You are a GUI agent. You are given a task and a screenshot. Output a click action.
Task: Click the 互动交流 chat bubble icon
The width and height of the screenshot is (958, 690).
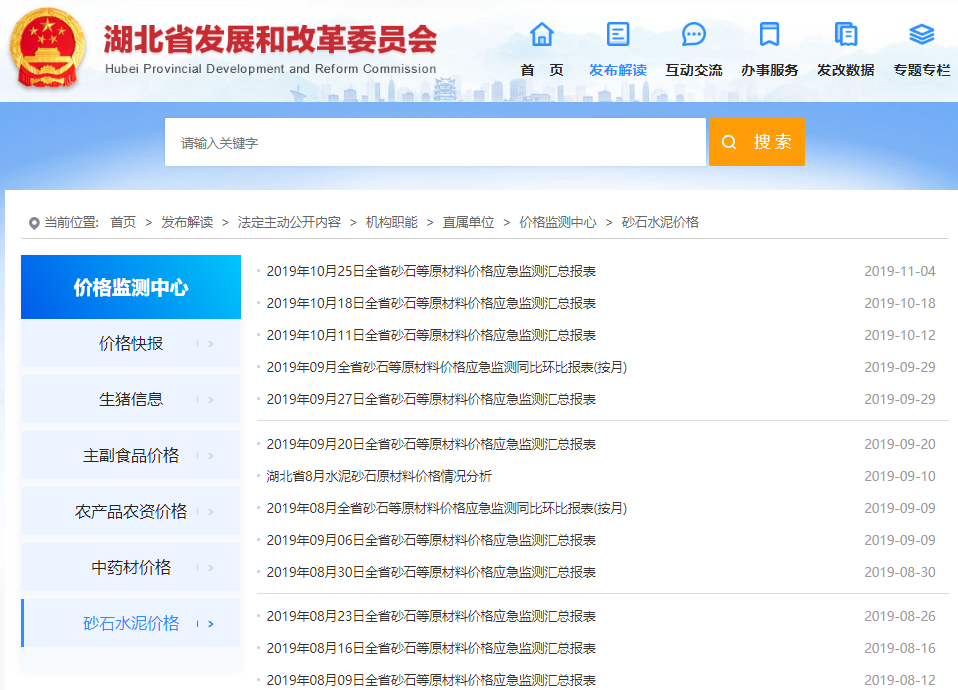coord(693,34)
